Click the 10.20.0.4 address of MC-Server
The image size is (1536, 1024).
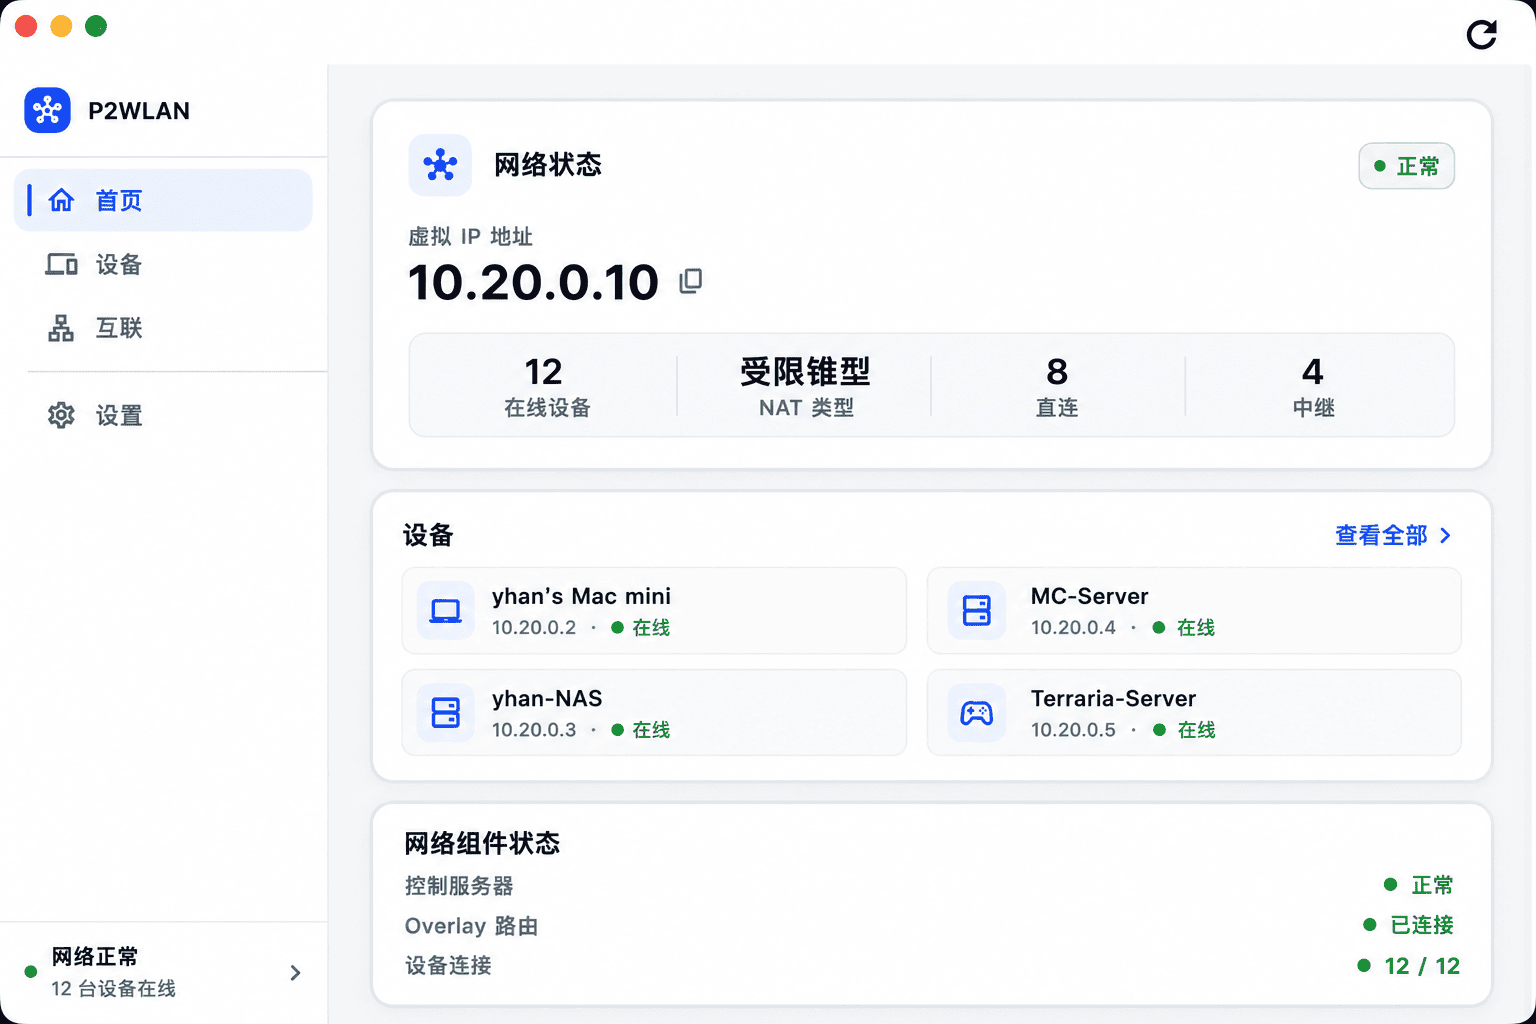tap(1073, 628)
